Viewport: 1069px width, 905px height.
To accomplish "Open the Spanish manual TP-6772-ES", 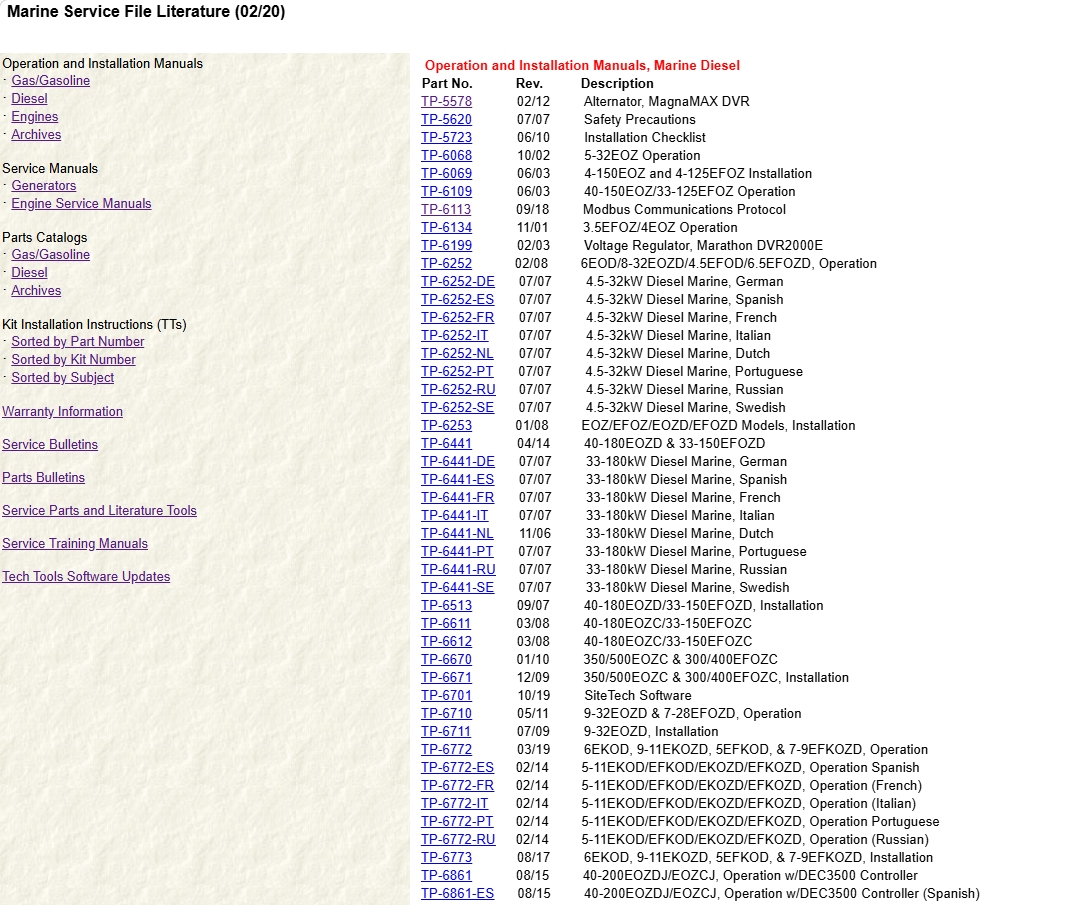I will tap(457, 769).
